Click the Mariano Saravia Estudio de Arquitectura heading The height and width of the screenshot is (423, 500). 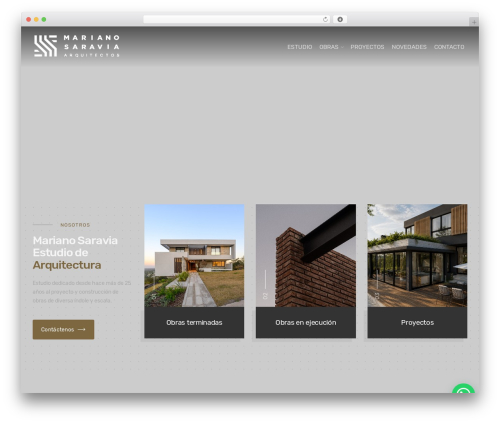point(75,253)
